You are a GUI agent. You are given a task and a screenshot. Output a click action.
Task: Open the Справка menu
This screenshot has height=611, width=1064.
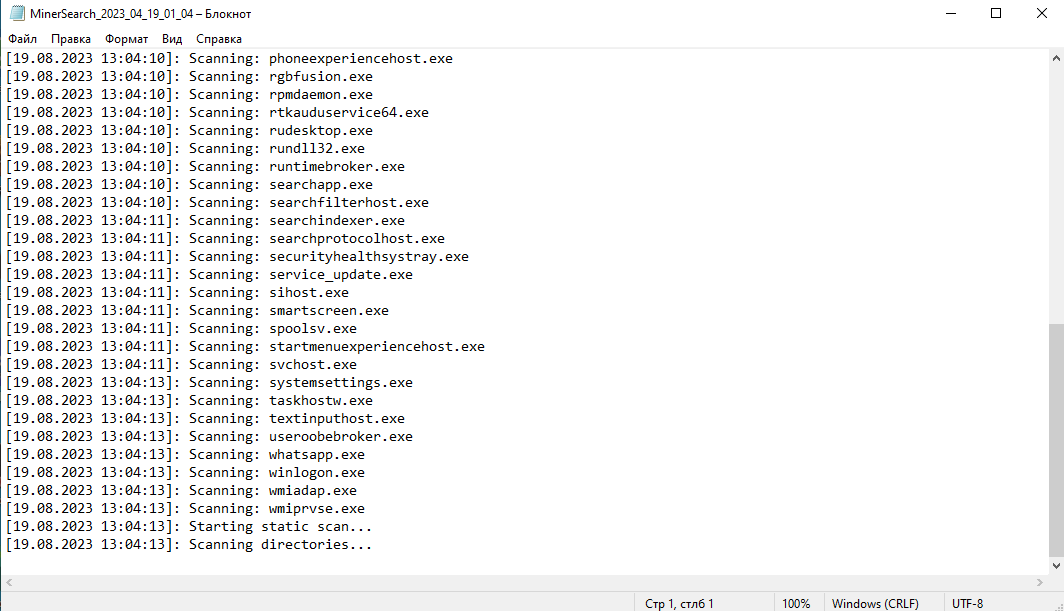(218, 39)
